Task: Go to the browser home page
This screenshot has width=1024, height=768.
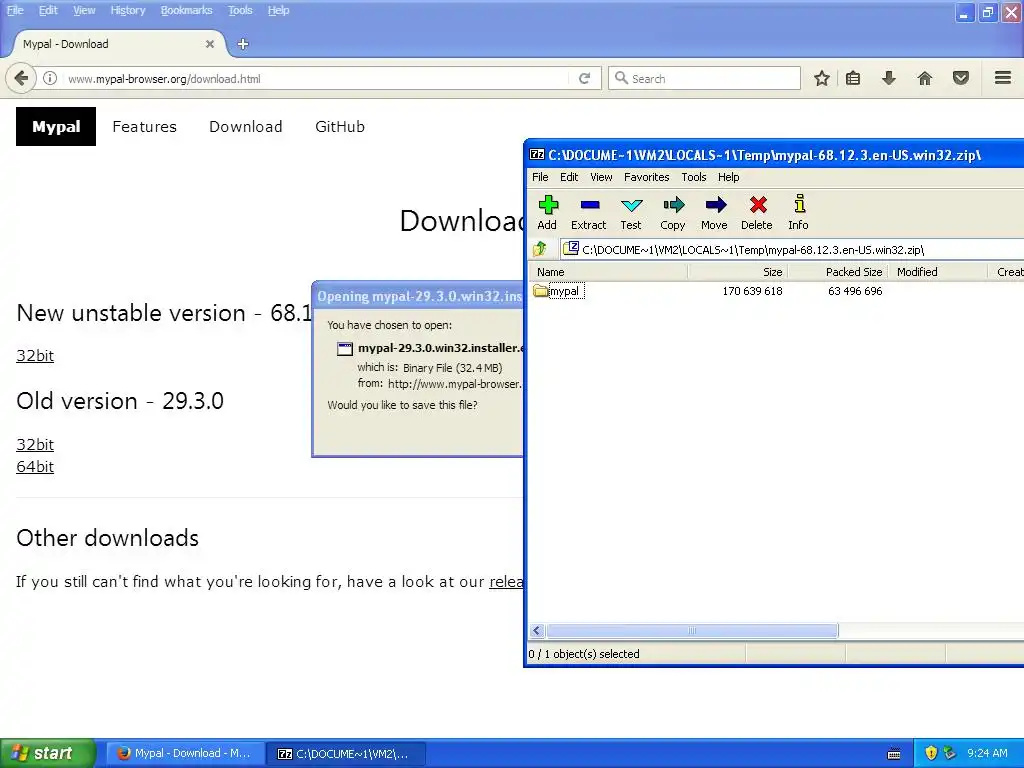Action: 925,78
